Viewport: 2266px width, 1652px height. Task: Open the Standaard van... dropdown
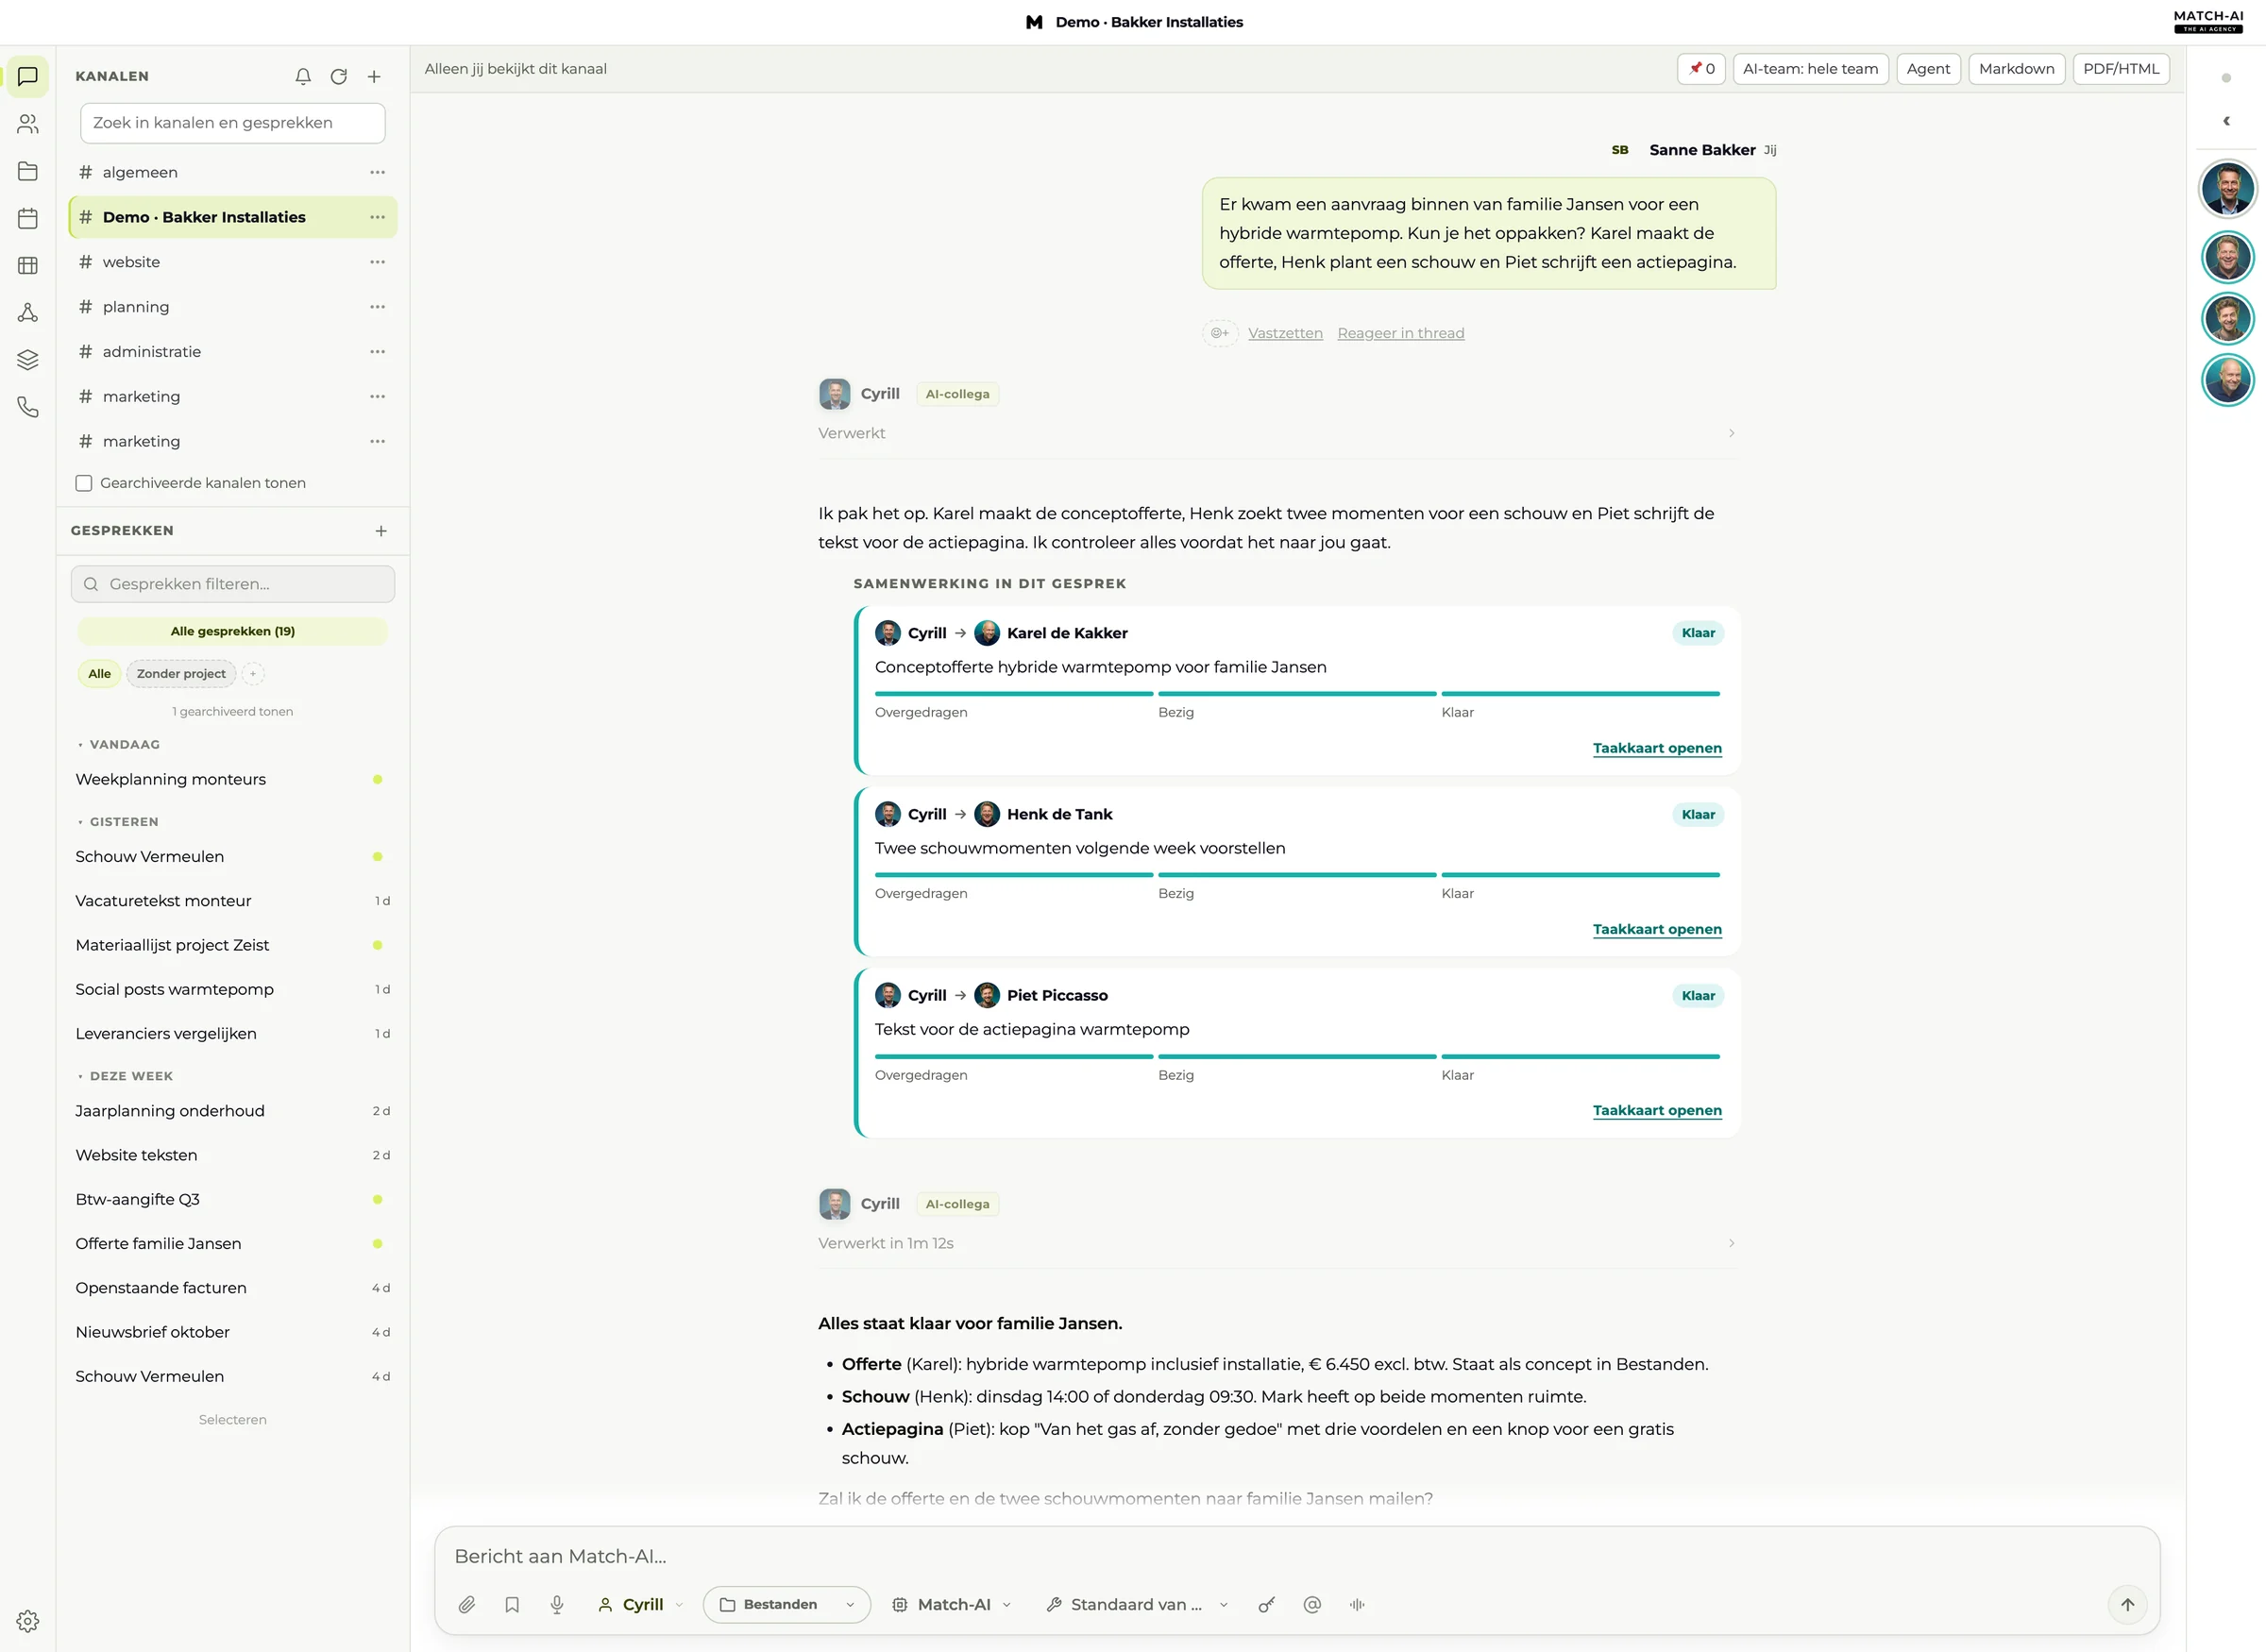tap(1137, 1604)
